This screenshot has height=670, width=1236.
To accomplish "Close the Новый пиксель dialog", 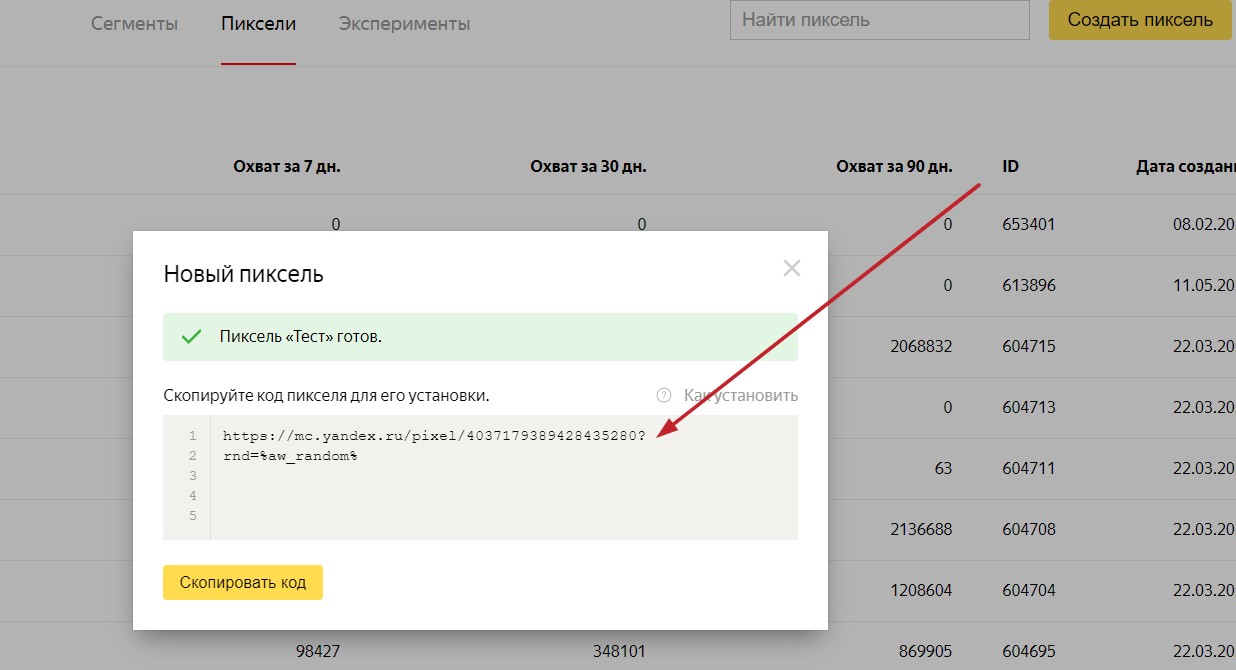I will [792, 268].
